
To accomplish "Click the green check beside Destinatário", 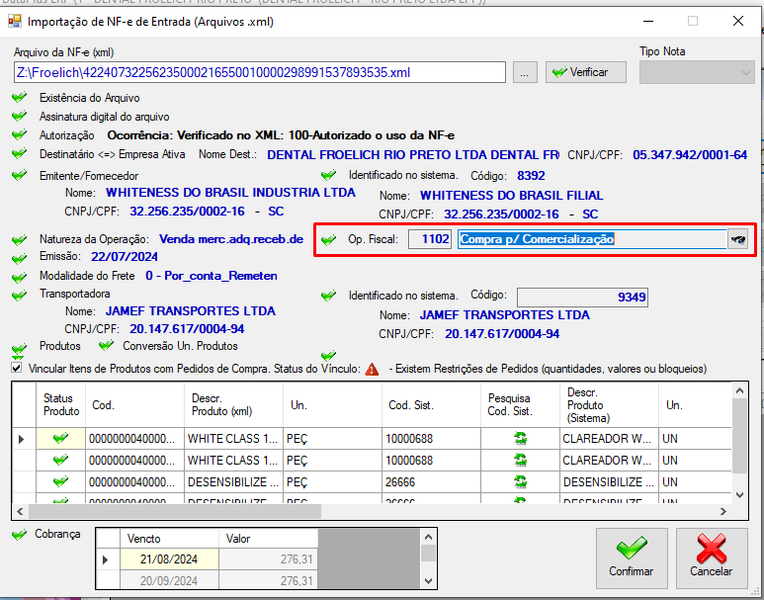I will pyautogui.click(x=19, y=154).
